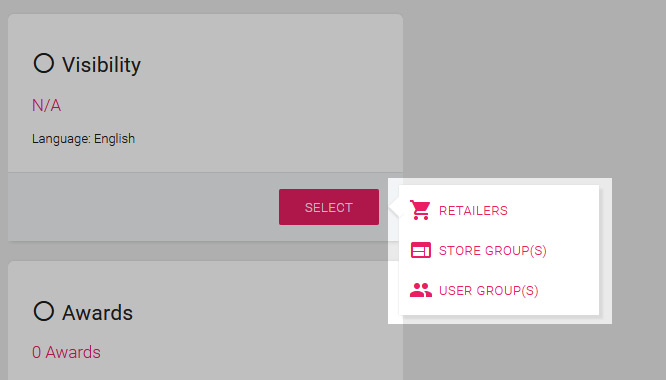666x380 pixels.
Task: Click the Visibility section heading
Action: (102, 65)
